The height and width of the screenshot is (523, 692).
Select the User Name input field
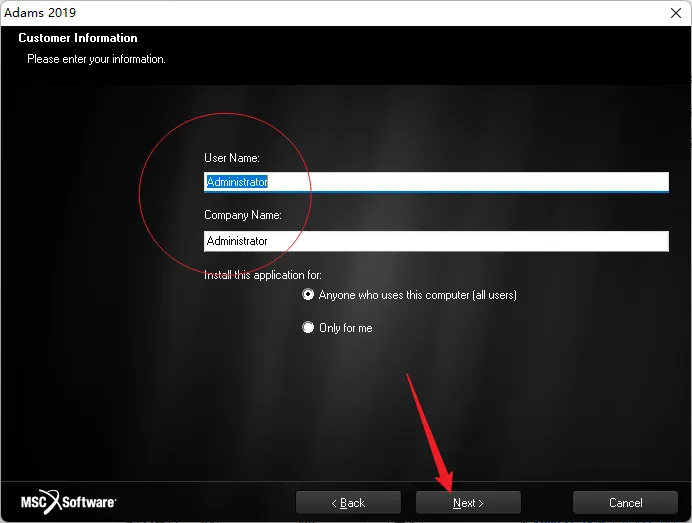click(x=436, y=182)
